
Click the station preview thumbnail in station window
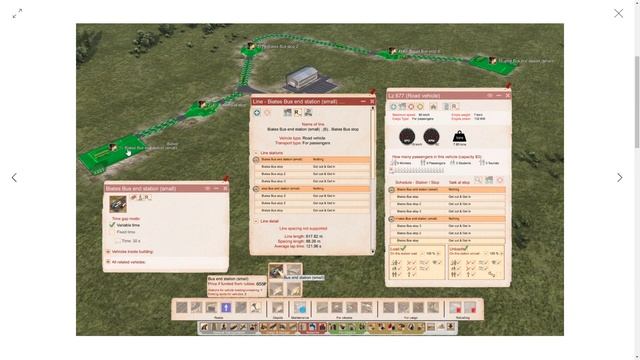tap(118, 204)
